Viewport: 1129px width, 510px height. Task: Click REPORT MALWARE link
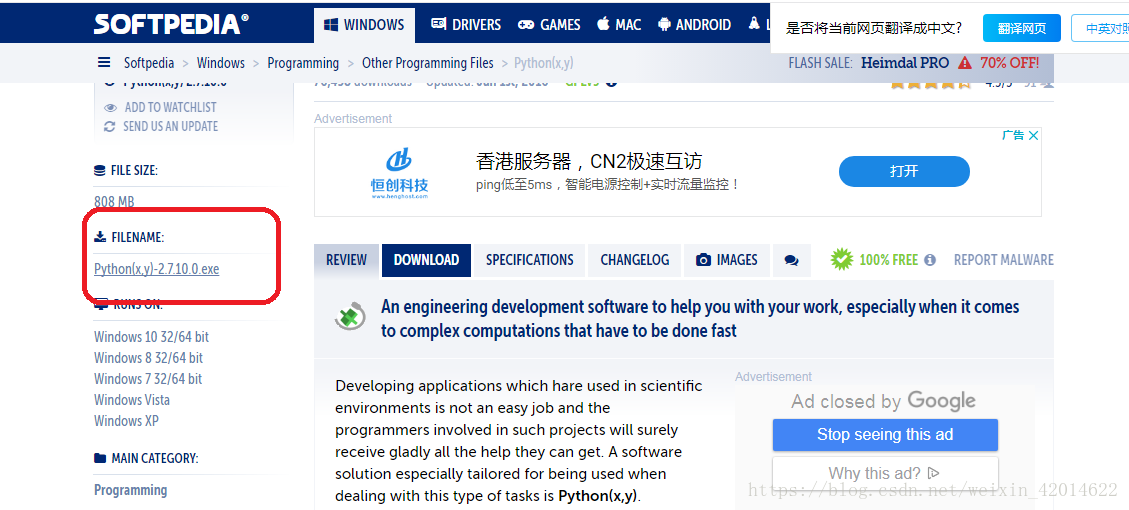[1004, 260]
